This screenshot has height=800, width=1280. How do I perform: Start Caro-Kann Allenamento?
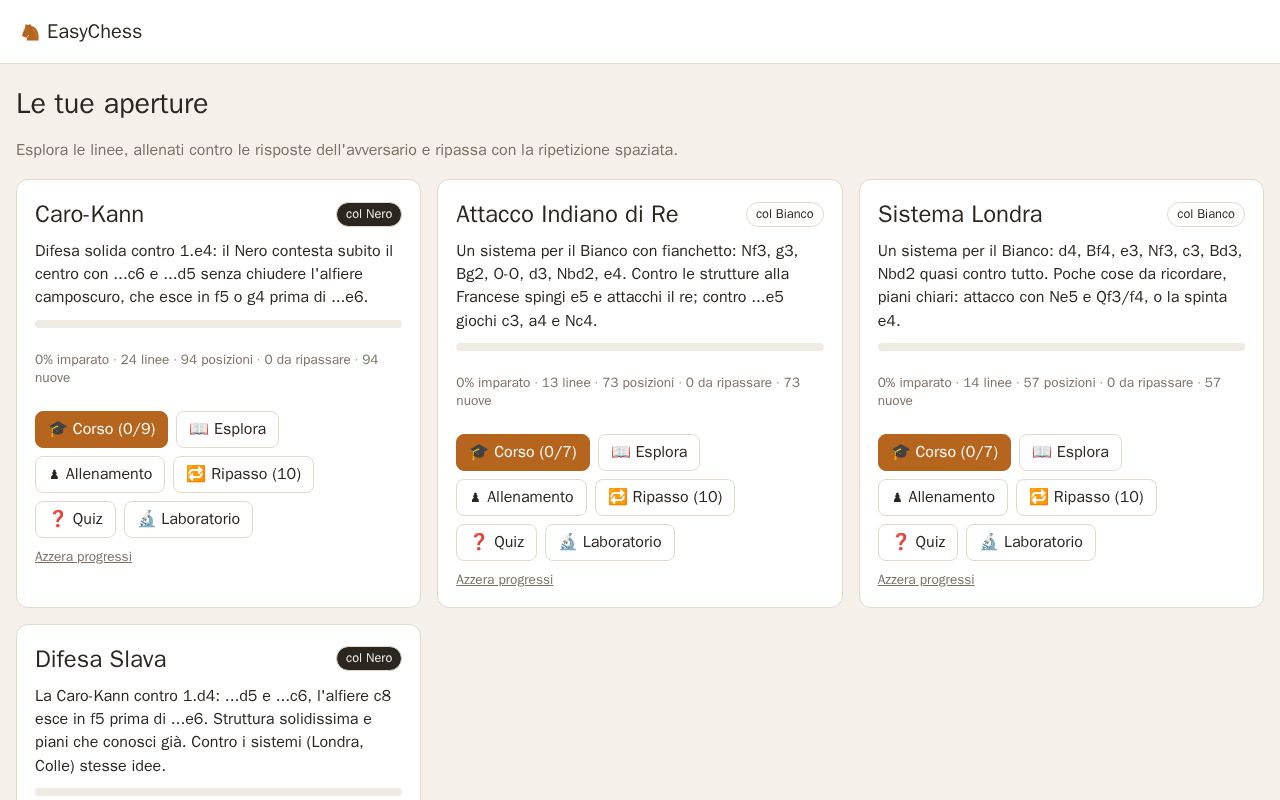(x=100, y=474)
